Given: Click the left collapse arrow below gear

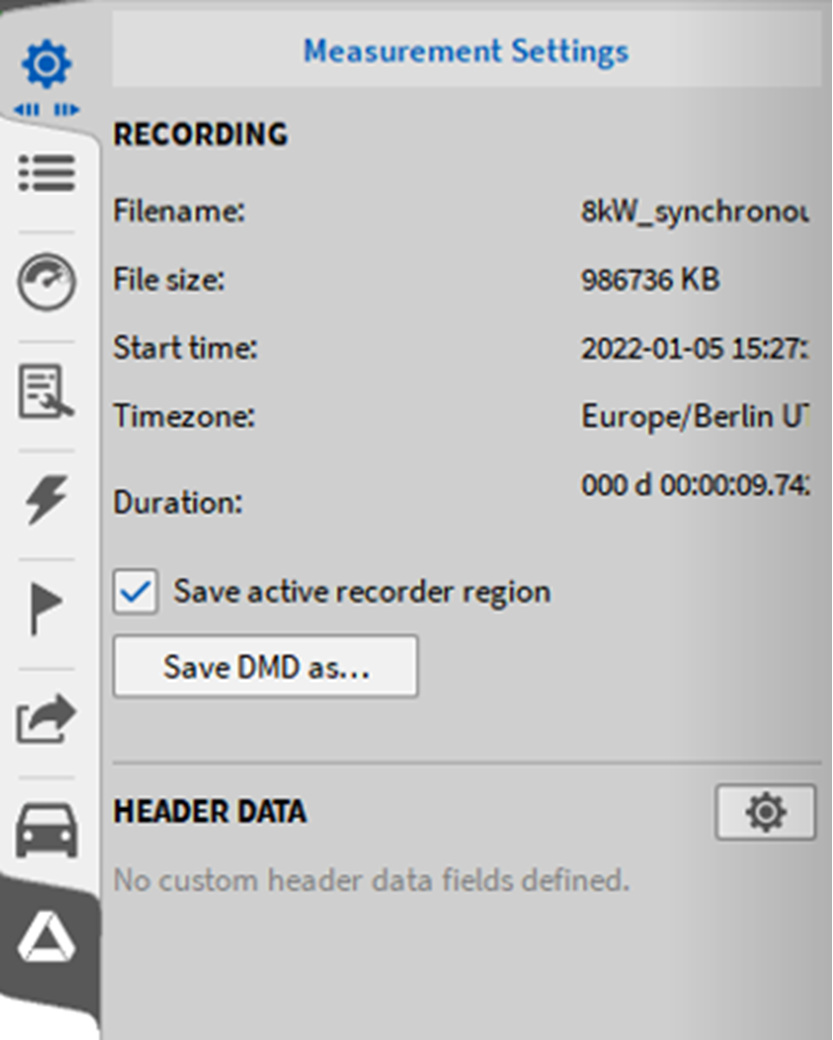Looking at the screenshot, I should 27,110.
